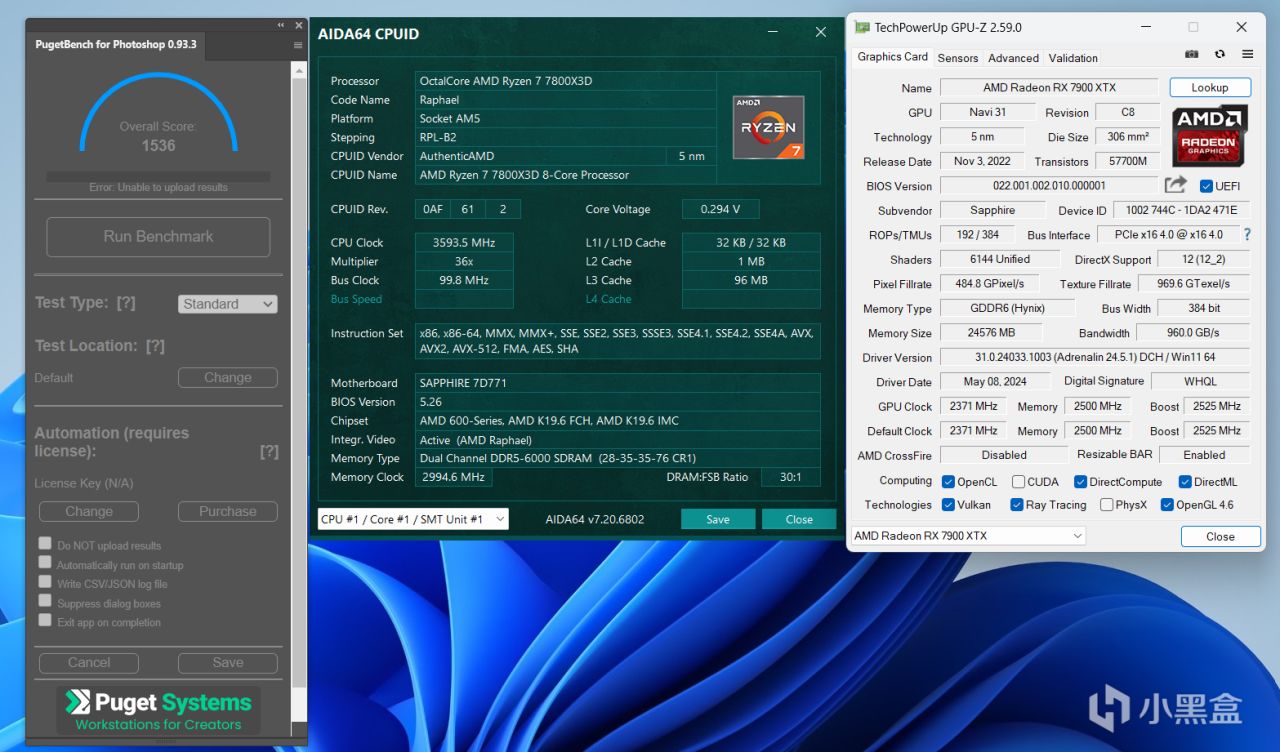Click the teal Close button in AIDA64 CPUID

click(x=799, y=519)
